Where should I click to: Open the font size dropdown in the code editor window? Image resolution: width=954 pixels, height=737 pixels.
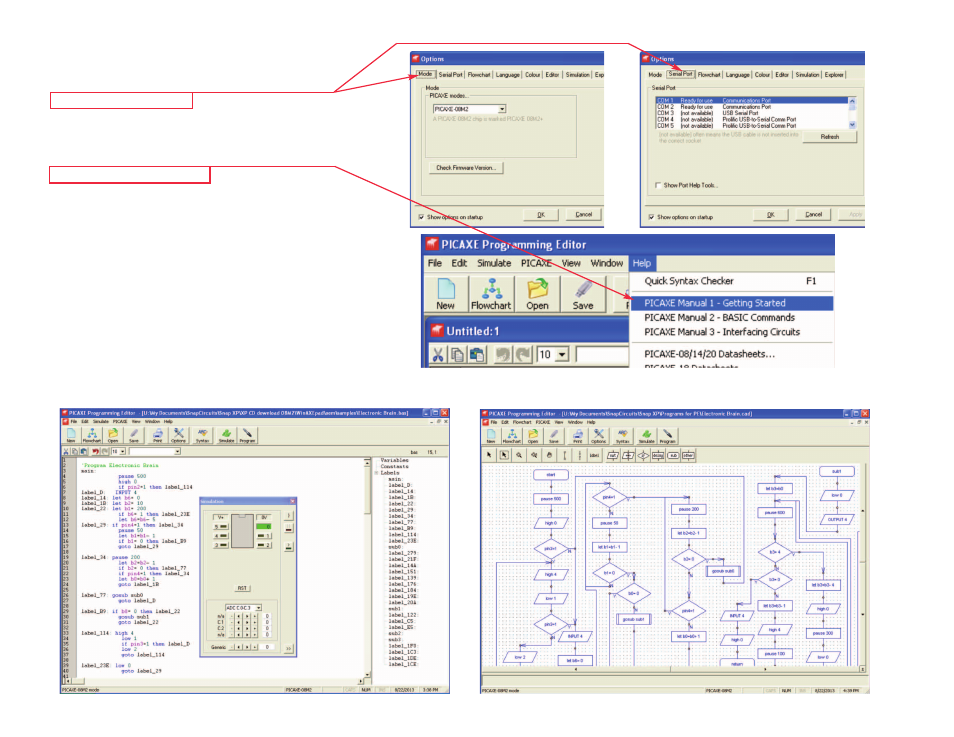pyautogui.click(x=123, y=452)
